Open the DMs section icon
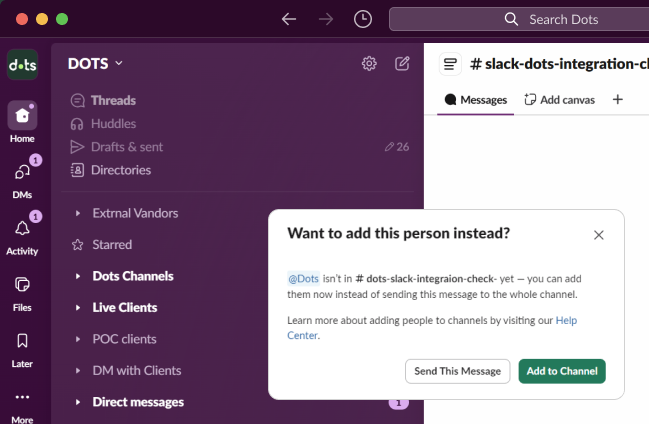Screen dimensions: 649x424 pyautogui.click(x=22, y=172)
